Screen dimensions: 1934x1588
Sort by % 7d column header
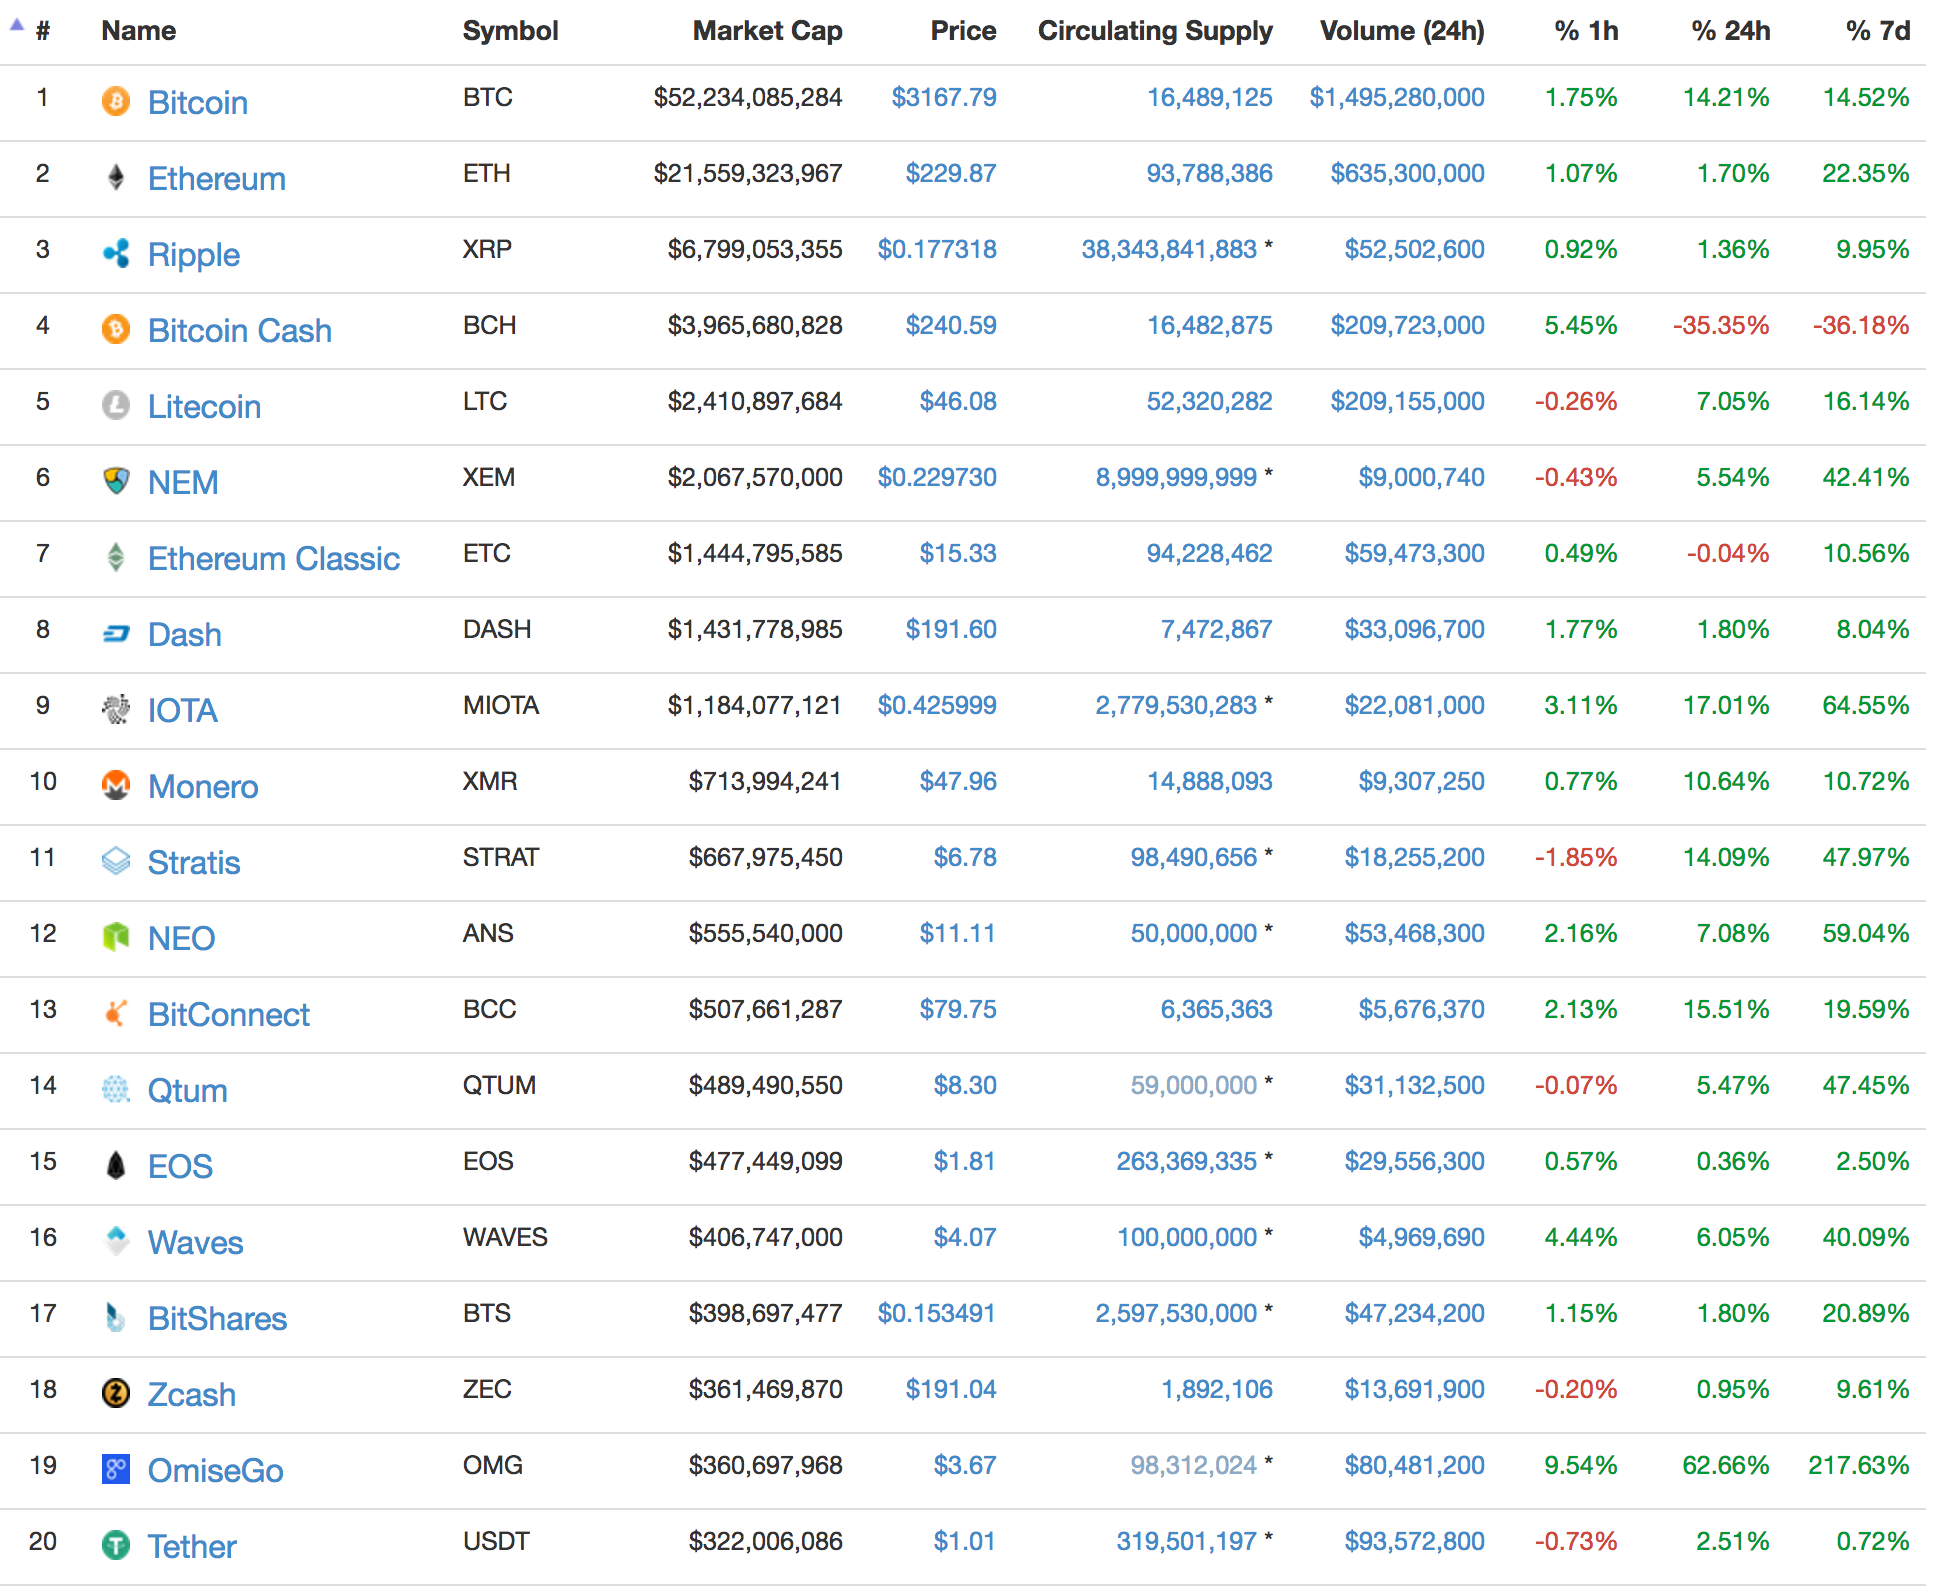click(1877, 31)
